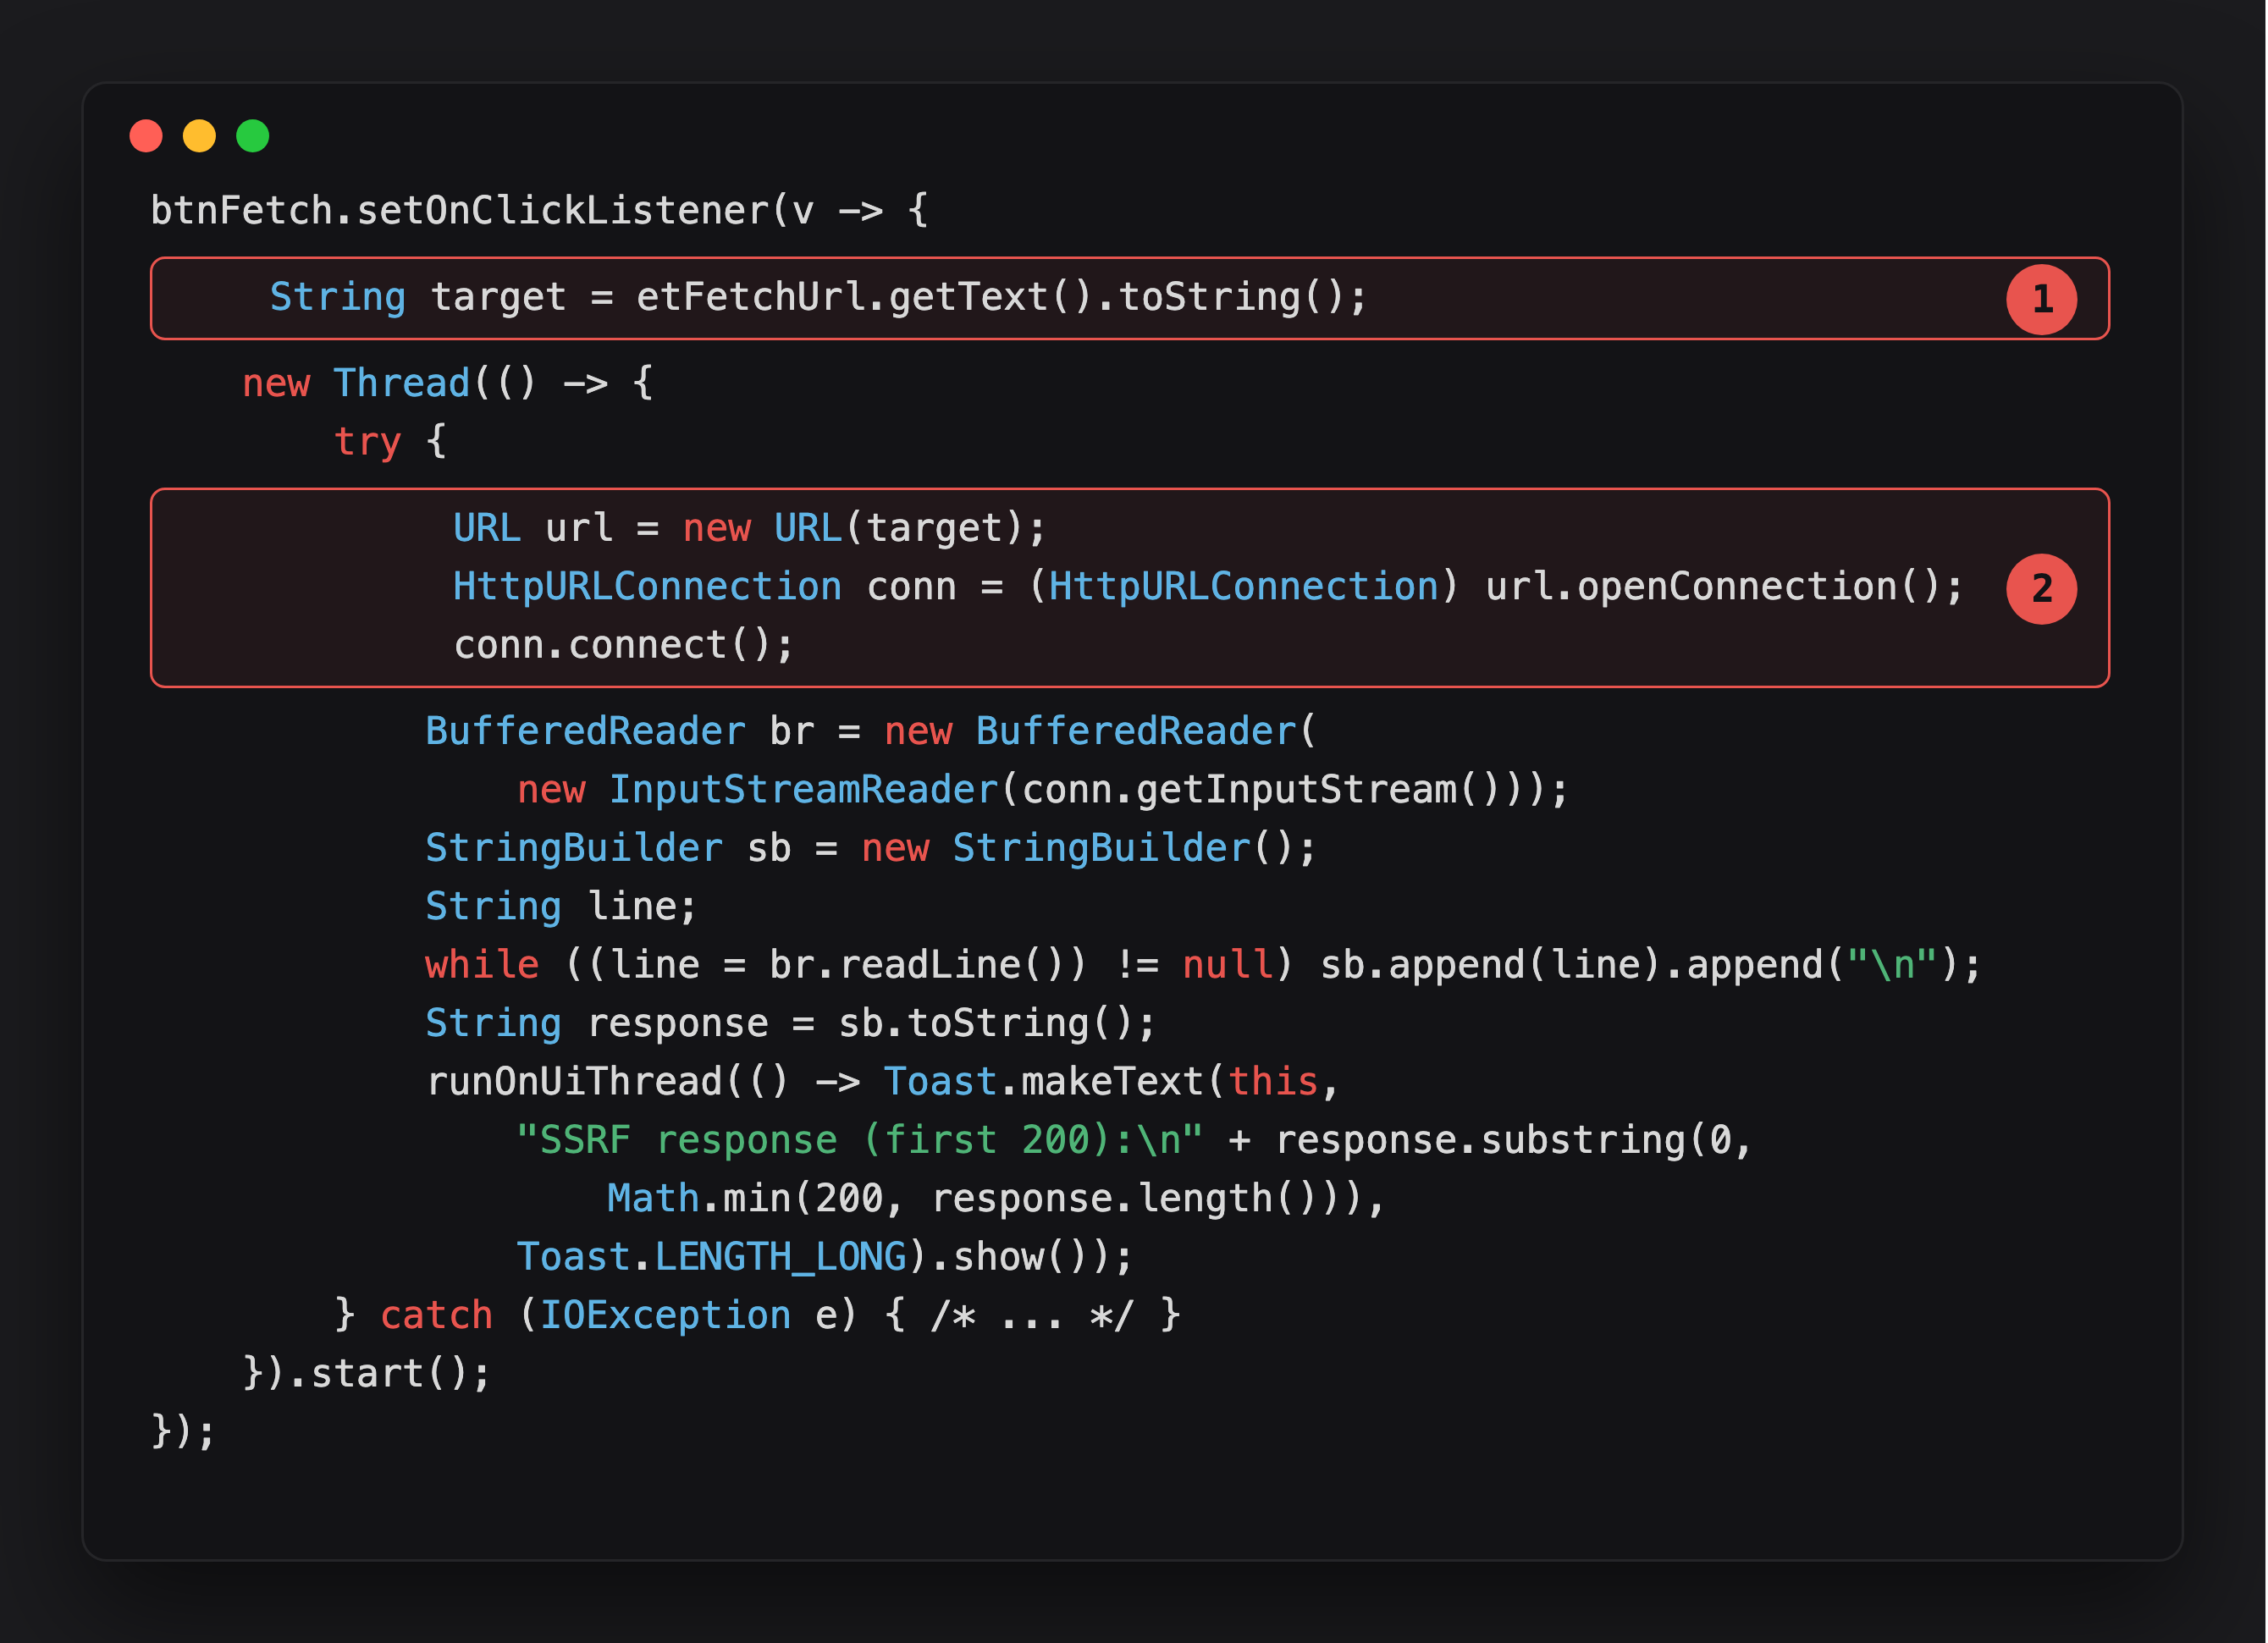
Task: Click the text "btnFetch.setOnClickListener(v -> {"
Action: [539, 211]
